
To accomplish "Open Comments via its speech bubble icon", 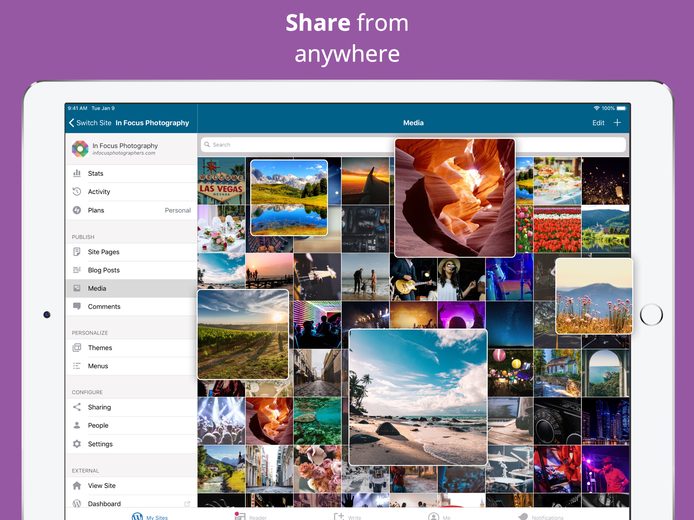I will [x=77, y=306].
